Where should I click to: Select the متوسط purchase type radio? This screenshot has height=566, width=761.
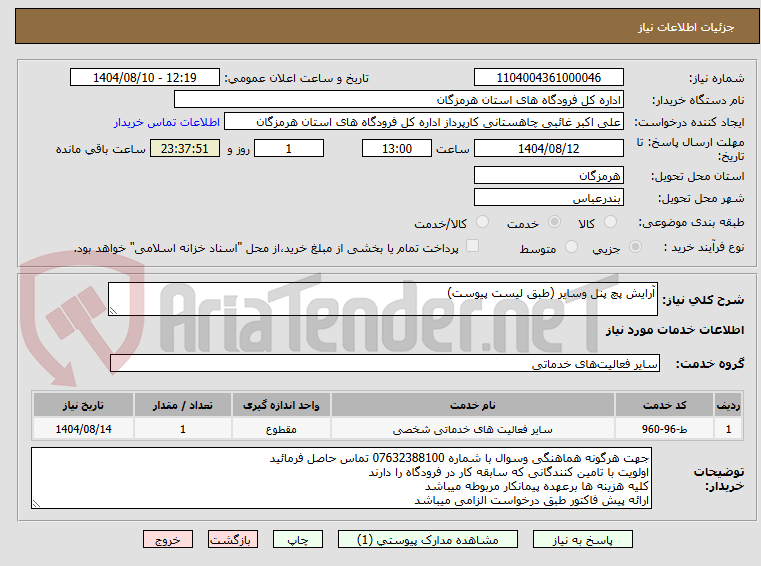(571, 247)
